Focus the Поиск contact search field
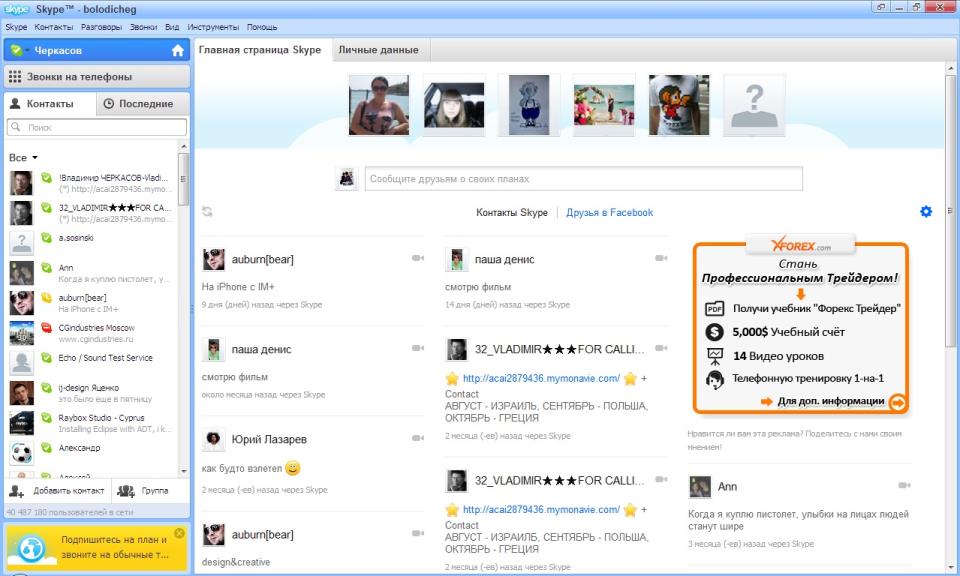The width and height of the screenshot is (960, 576). pos(97,127)
